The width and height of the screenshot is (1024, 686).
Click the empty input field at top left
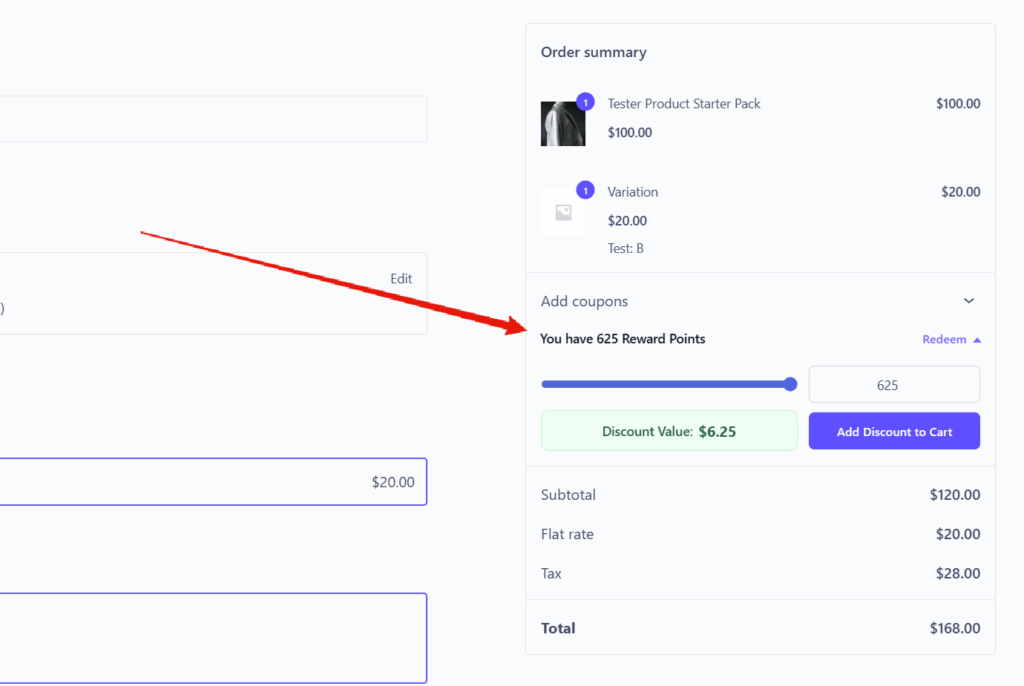click(212, 119)
